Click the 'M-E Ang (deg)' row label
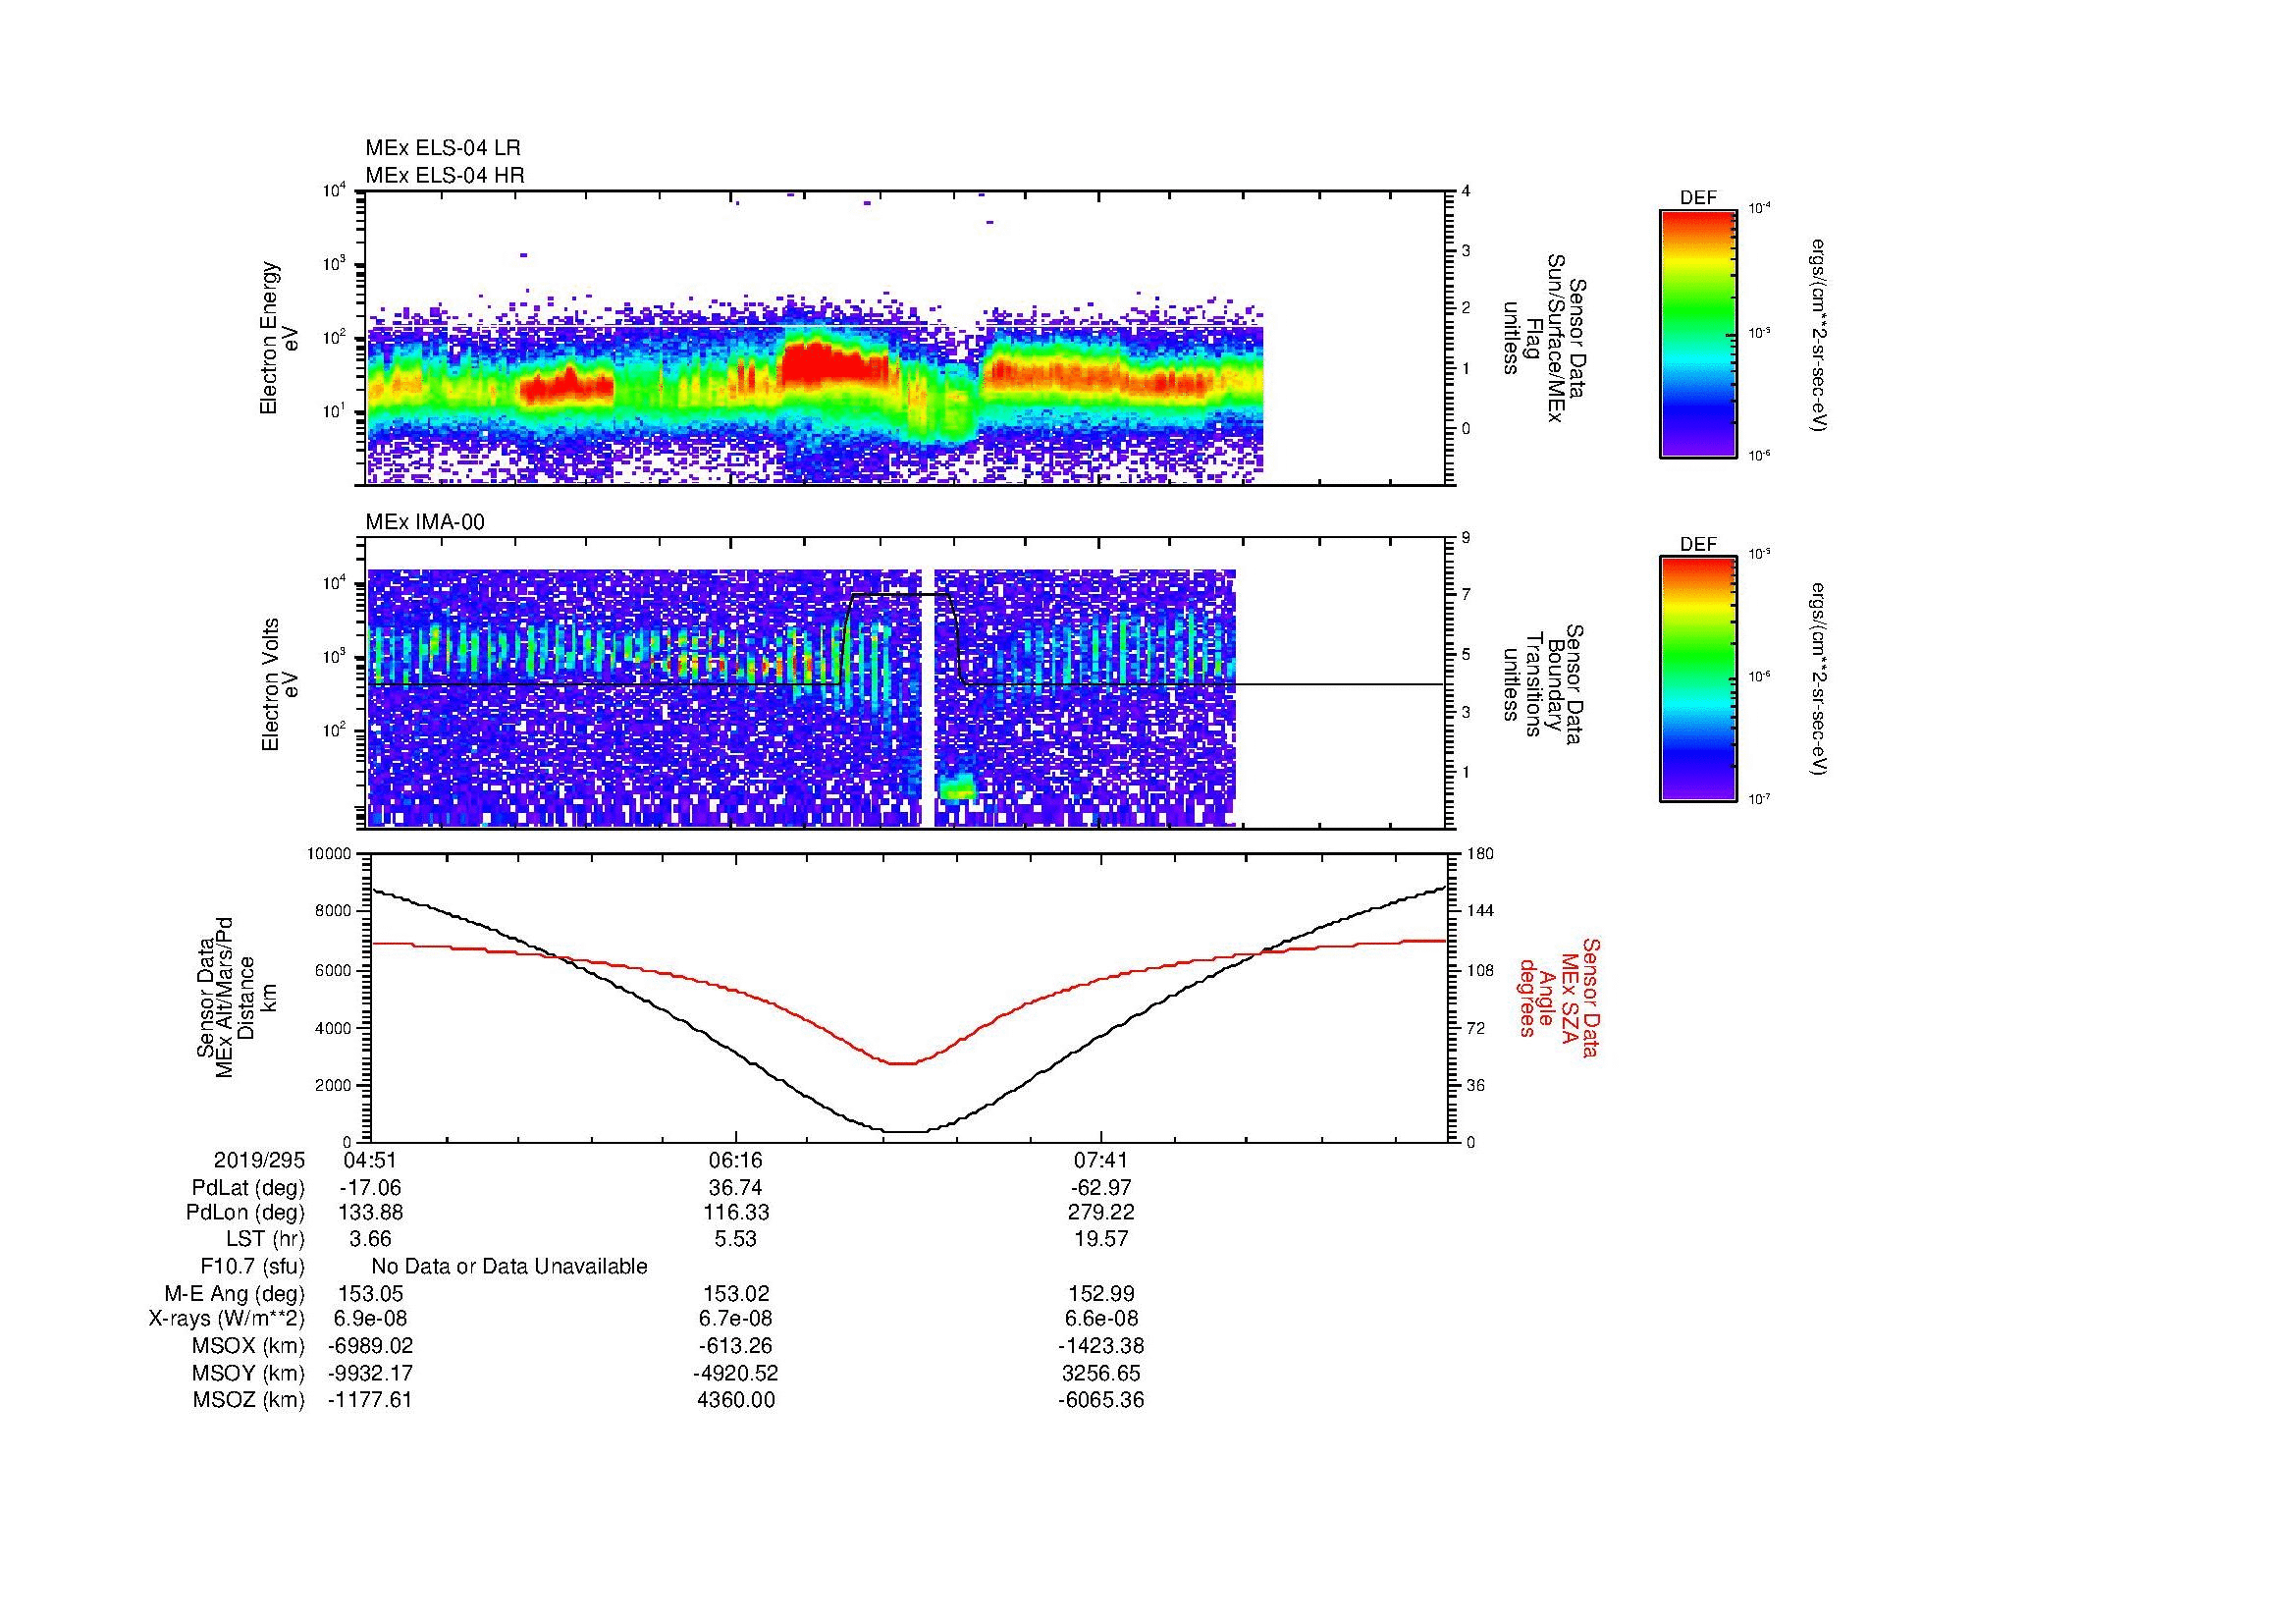This screenshot has width=2296, height=1623. 234,1293
